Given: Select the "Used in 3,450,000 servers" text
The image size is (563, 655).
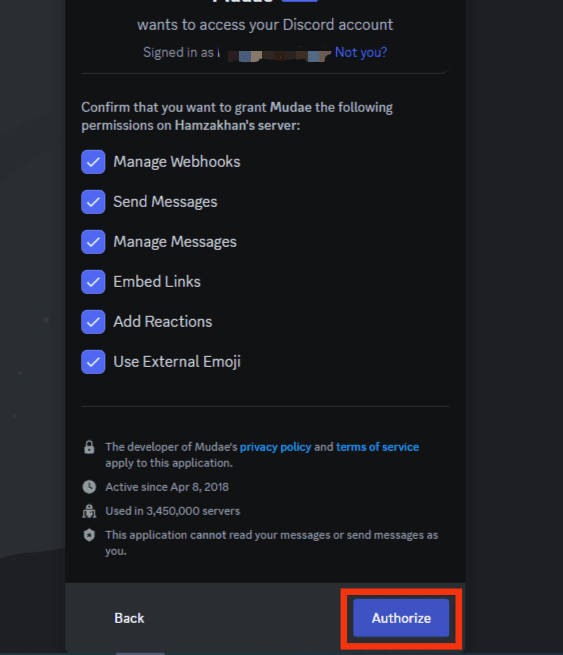Looking at the screenshot, I should point(172,511).
